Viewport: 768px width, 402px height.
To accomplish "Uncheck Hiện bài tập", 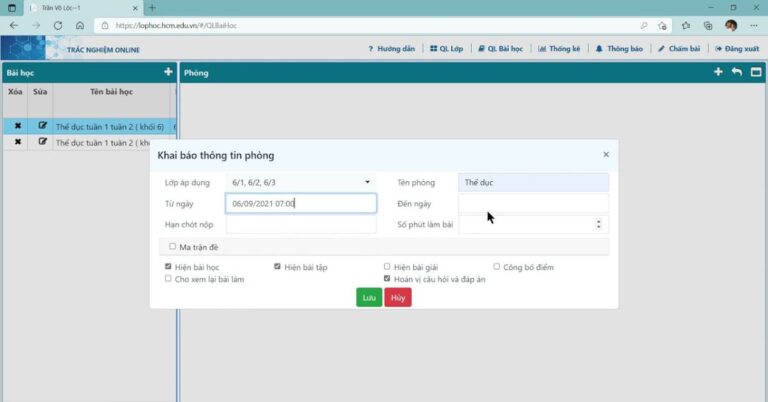I will 277,266.
